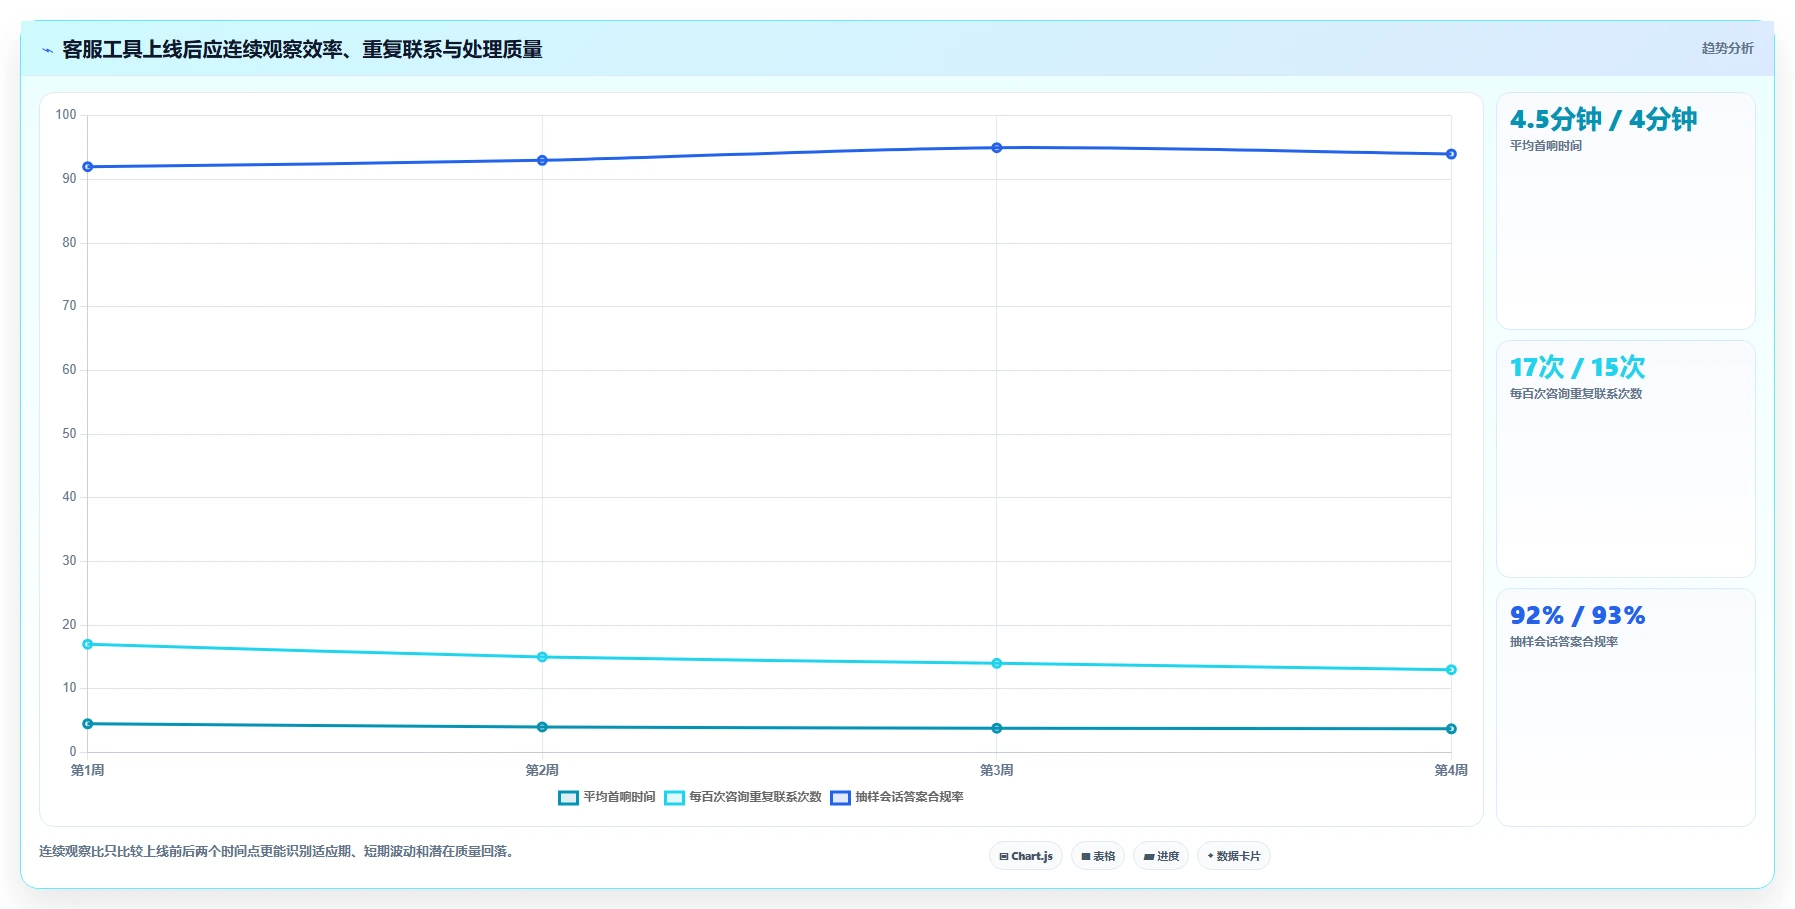The height and width of the screenshot is (909, 1795).
Task: Toggle the 抽样会话答案合规率 legend label
Action: pyautogui.click(x=909, y=797)
